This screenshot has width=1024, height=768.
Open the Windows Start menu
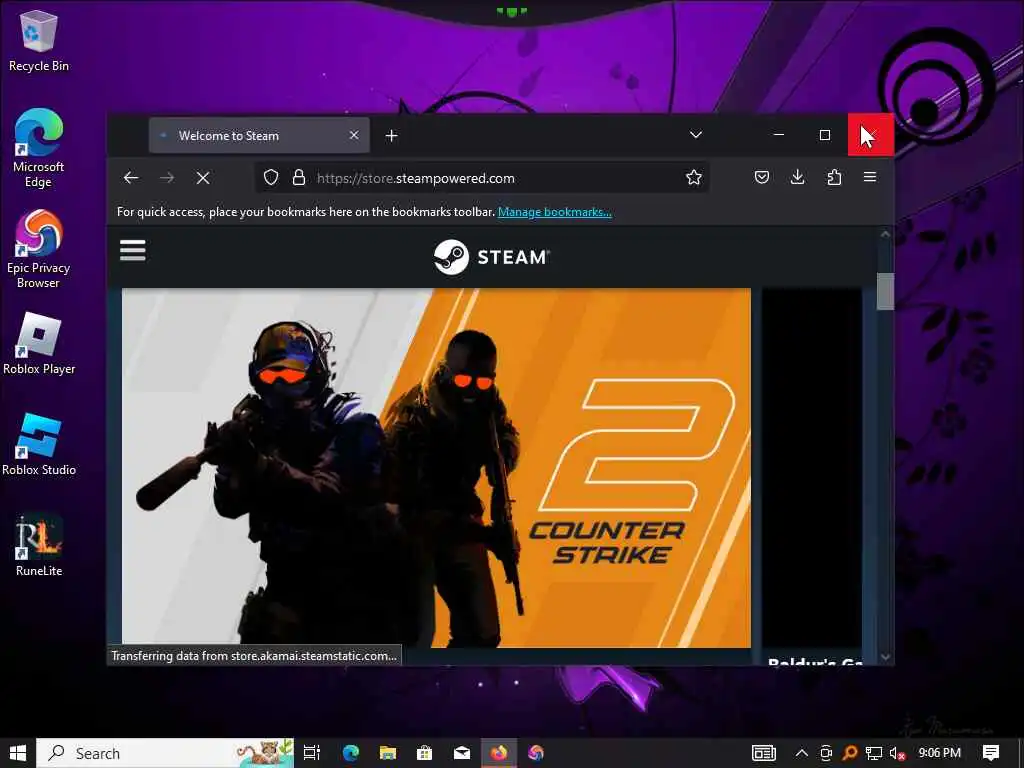(x=18, y=753)
